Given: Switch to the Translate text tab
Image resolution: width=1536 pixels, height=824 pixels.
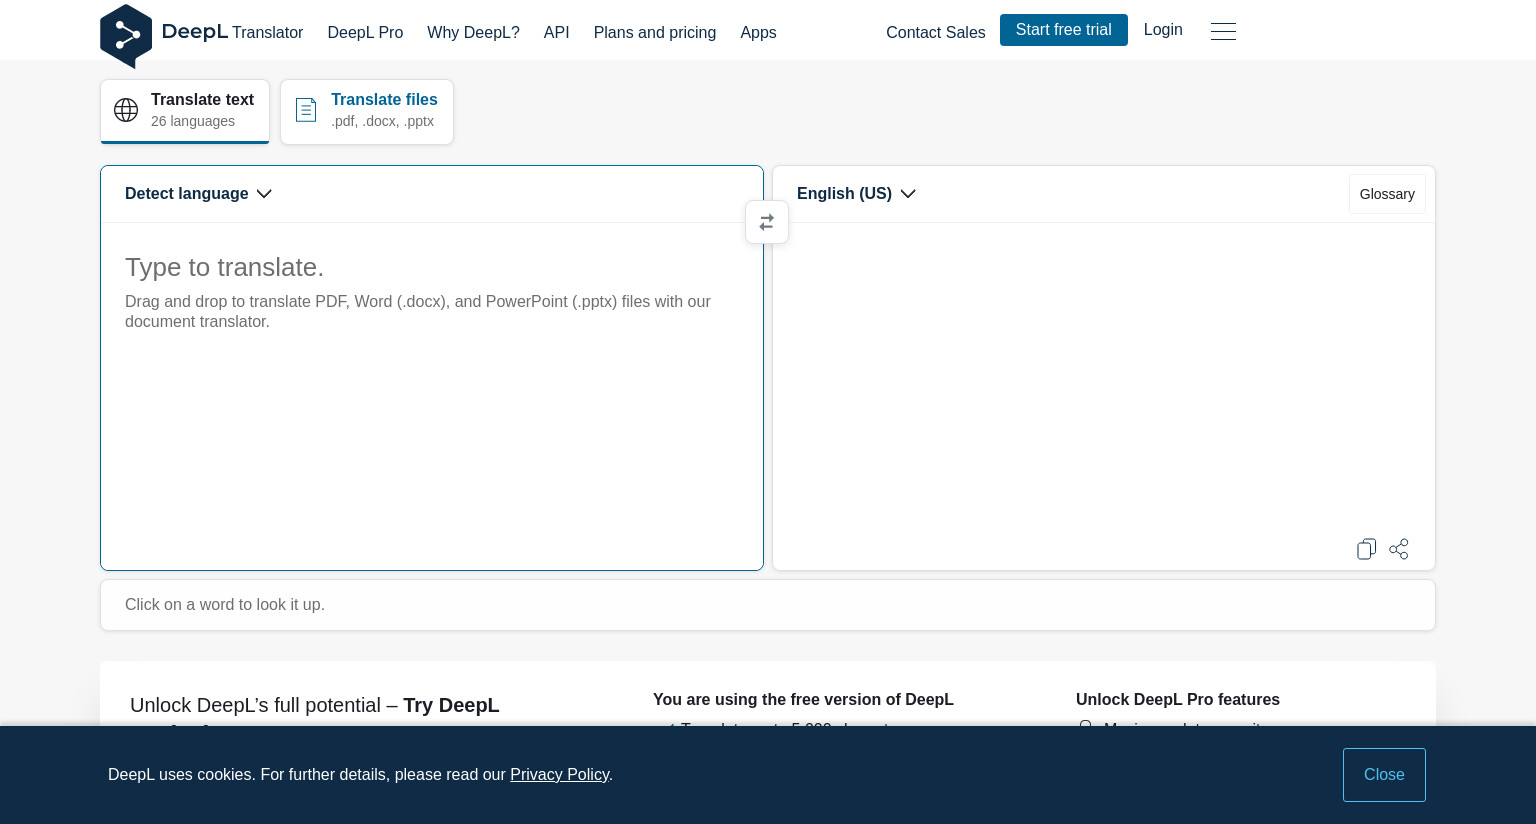Looking at the screenshot, I should 185,111.
